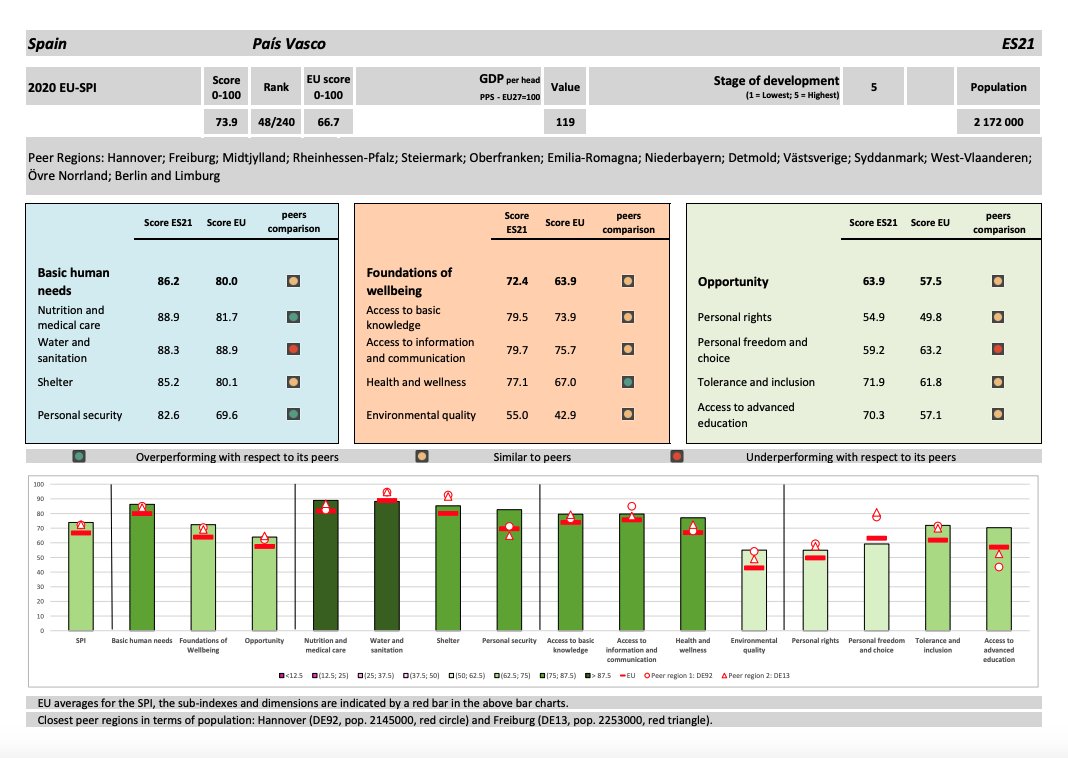Select the Tolerance and inclusion score "71.9"

874,382
